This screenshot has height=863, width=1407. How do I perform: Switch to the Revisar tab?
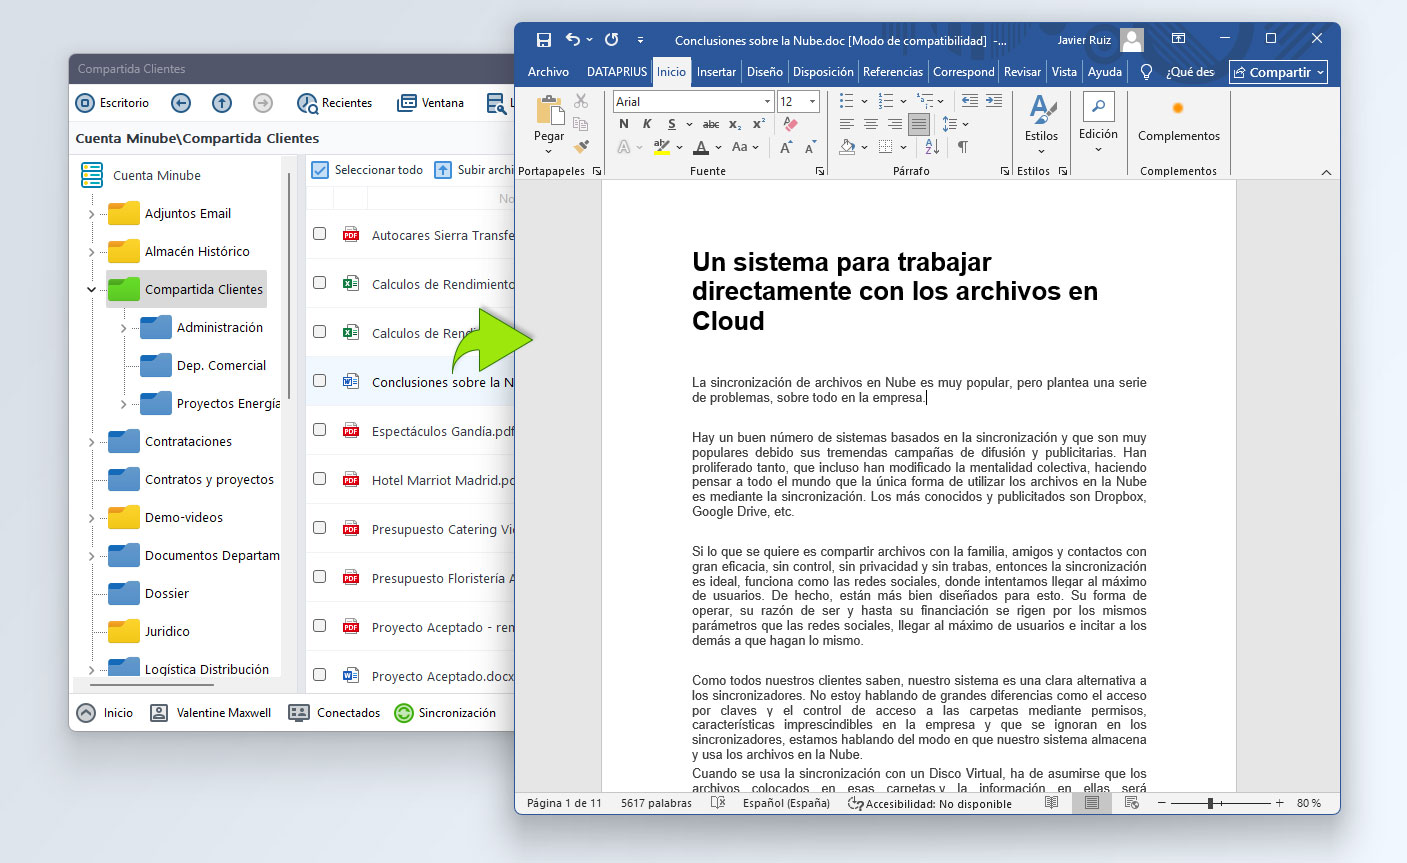pos(1022,72)
